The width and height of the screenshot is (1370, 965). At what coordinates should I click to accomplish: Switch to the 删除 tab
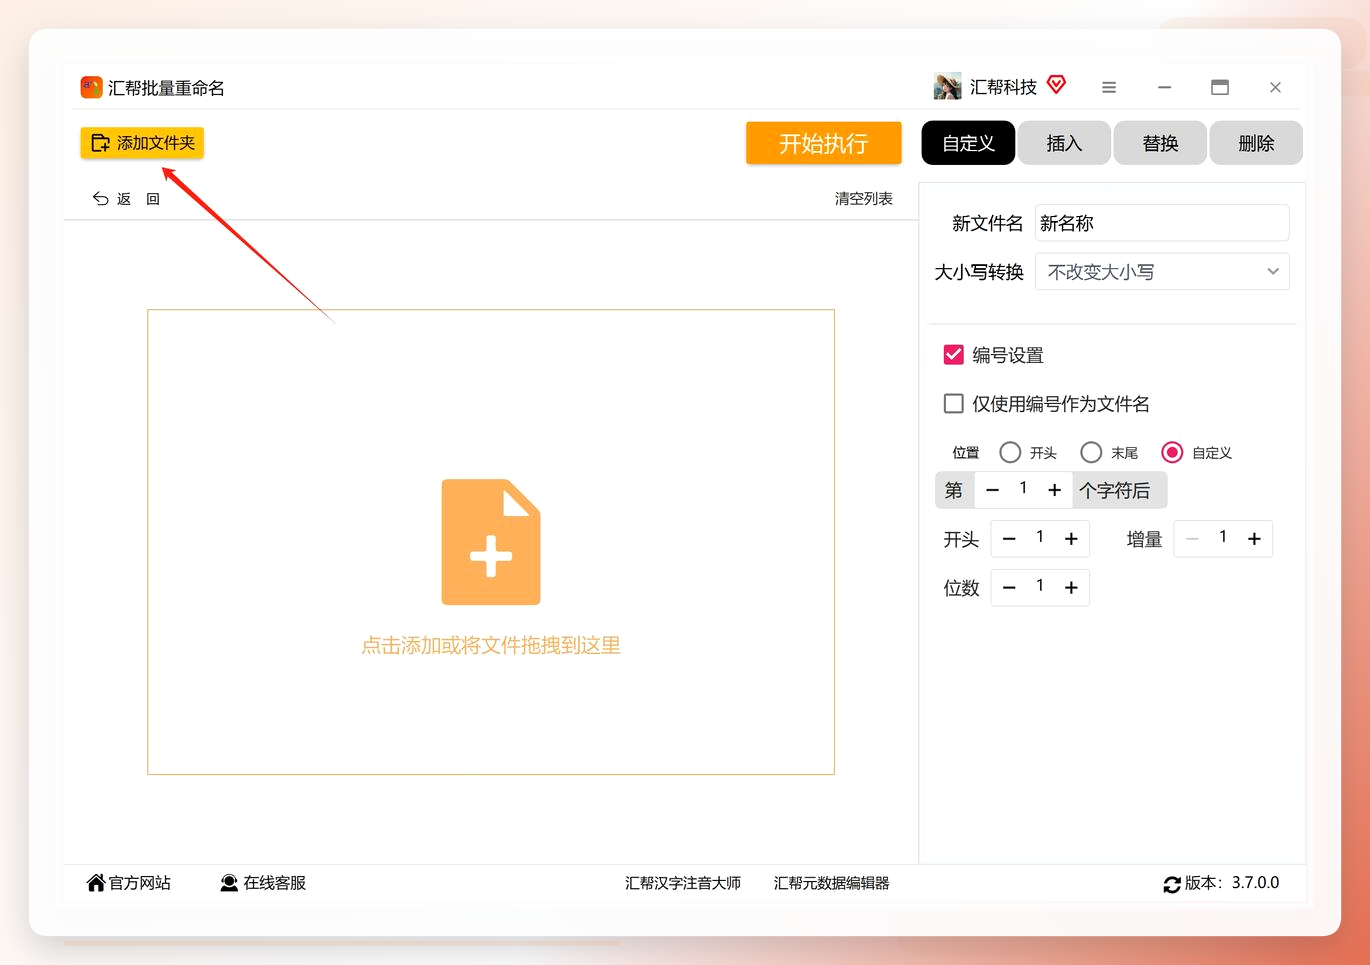(1256, 143)
